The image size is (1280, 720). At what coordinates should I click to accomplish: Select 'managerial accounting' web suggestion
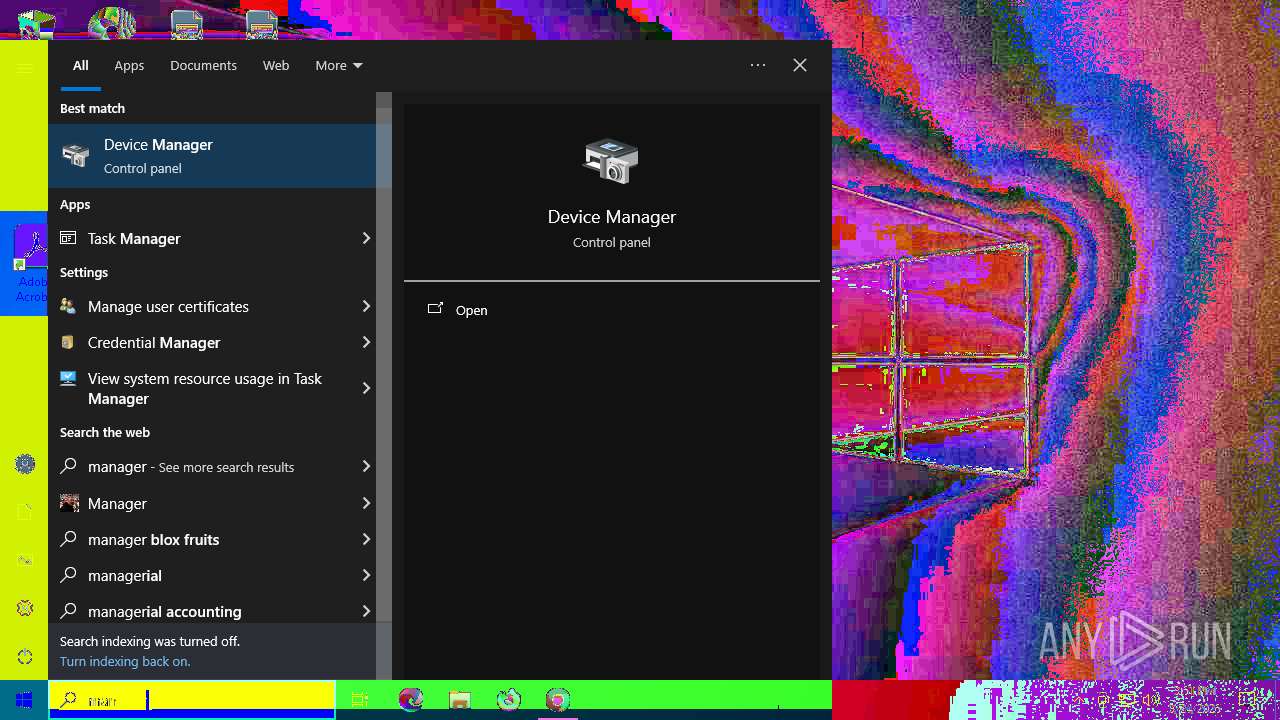click(x=212, y=610)
